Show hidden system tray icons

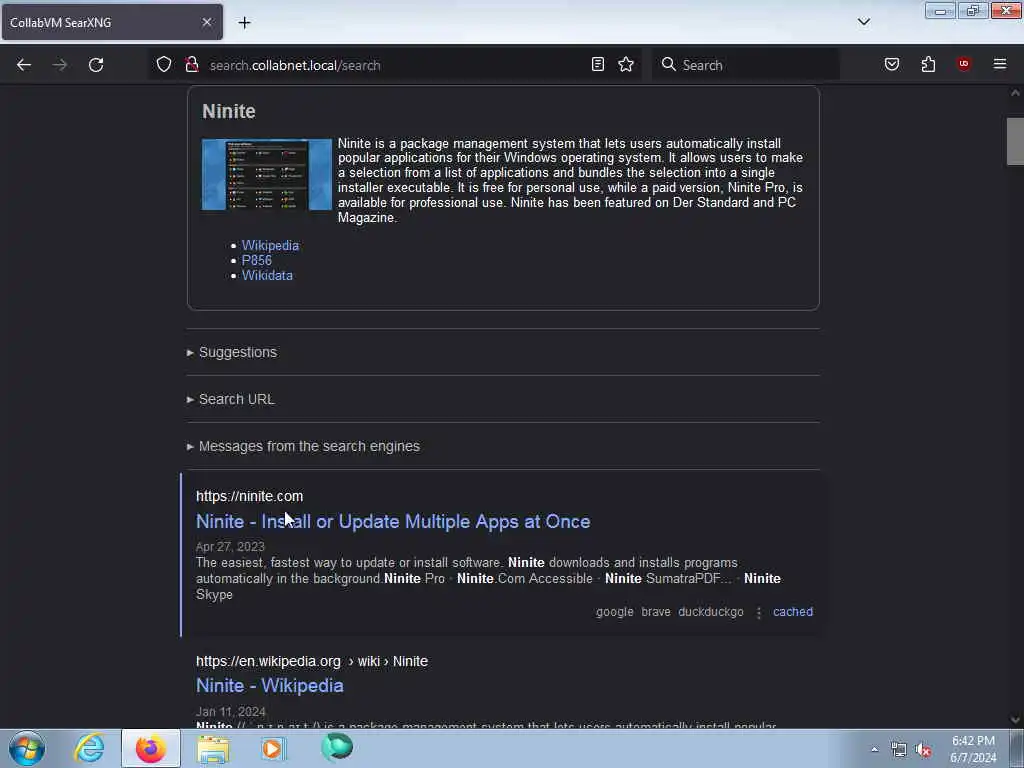point(874,750)
